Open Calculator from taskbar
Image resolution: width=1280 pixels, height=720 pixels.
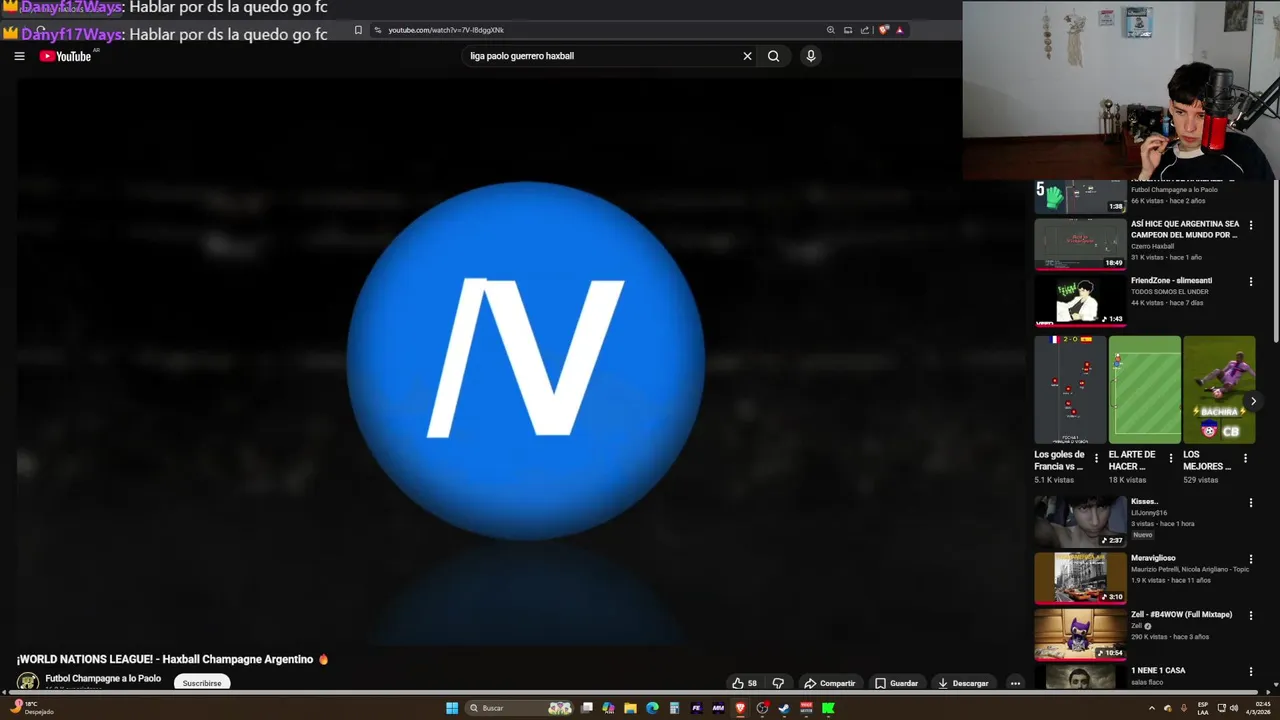pos(674,708)
